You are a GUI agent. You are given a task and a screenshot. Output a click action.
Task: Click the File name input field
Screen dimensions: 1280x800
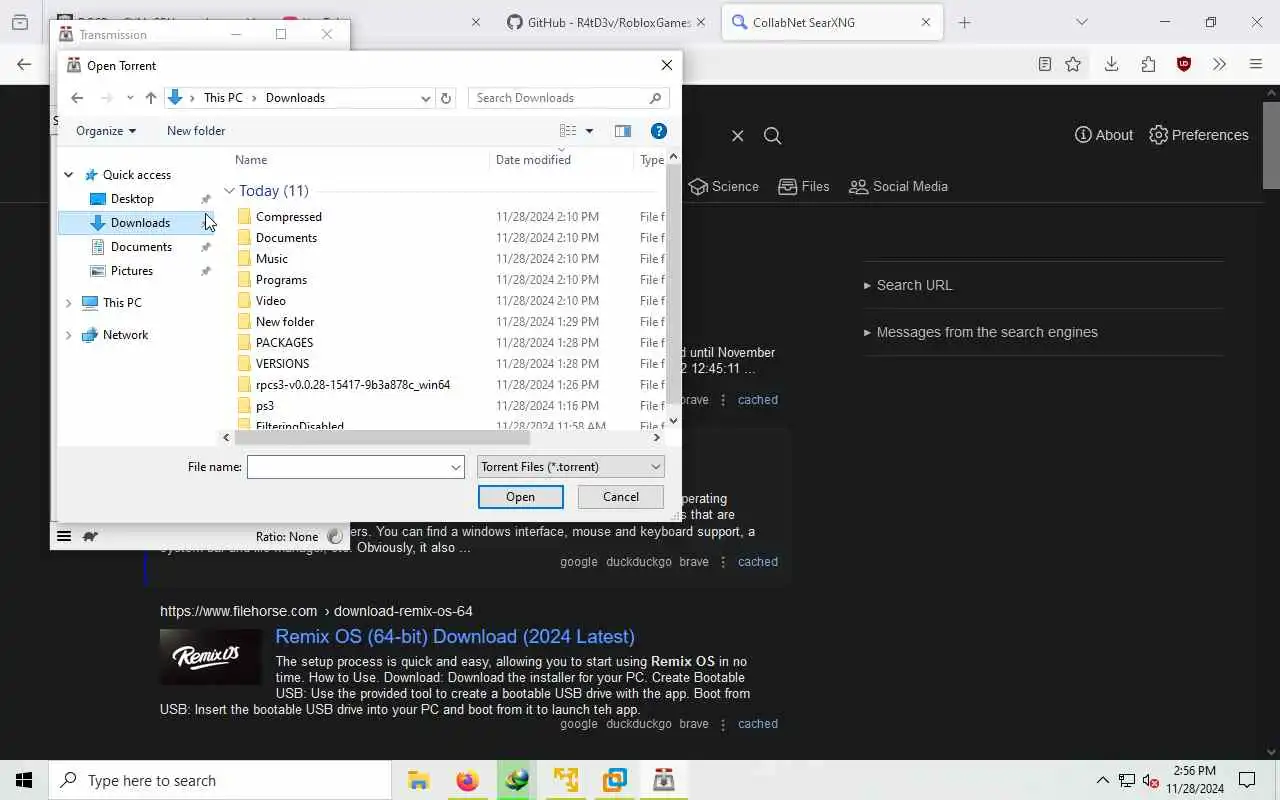348,467
